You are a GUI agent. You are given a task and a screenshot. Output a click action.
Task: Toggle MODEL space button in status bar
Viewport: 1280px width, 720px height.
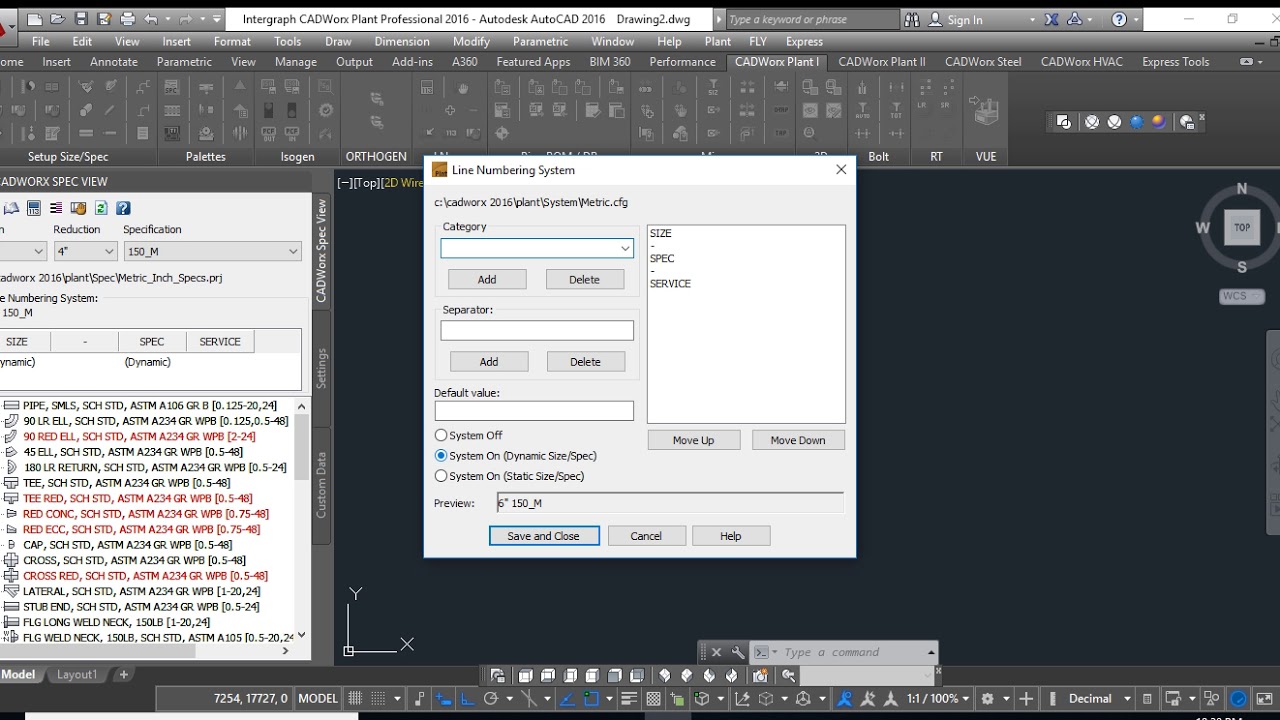tap(318, 699)
